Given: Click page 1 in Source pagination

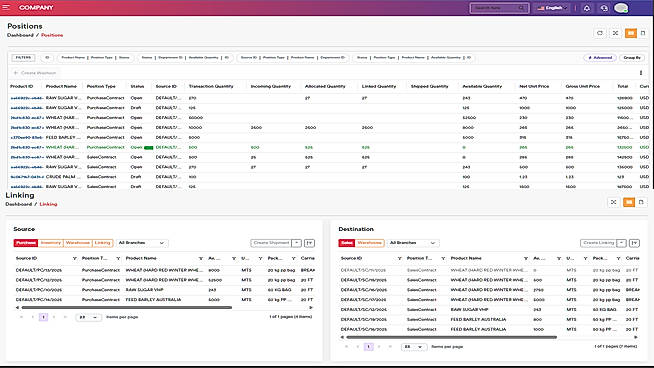Looking at the screenshot, I should pos(43,317).
